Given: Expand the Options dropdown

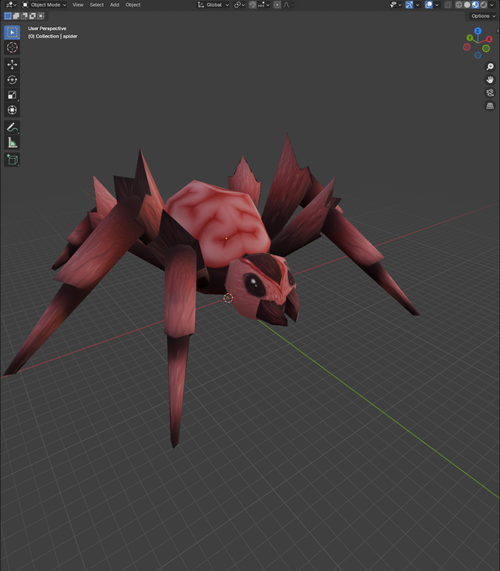Looking at the screenshot, I should coord(483,16).
